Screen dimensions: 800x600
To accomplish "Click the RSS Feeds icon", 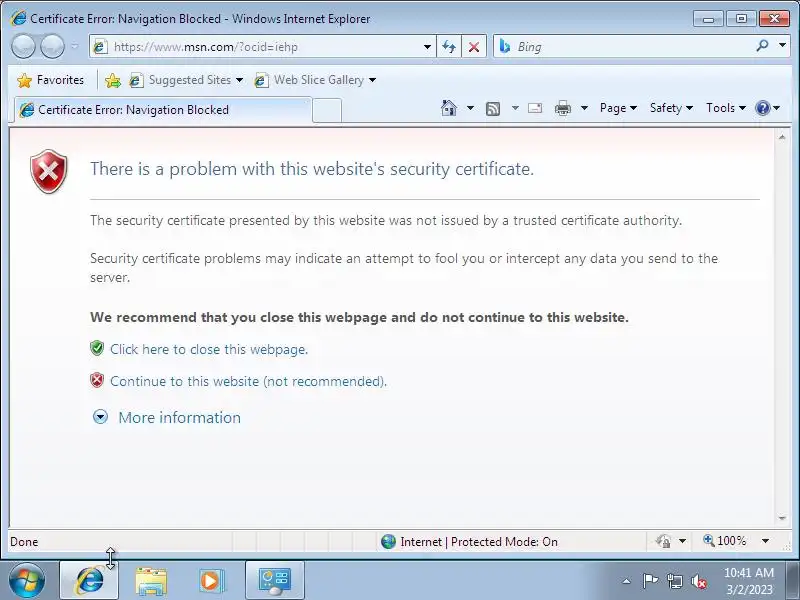I will point(493,108).
